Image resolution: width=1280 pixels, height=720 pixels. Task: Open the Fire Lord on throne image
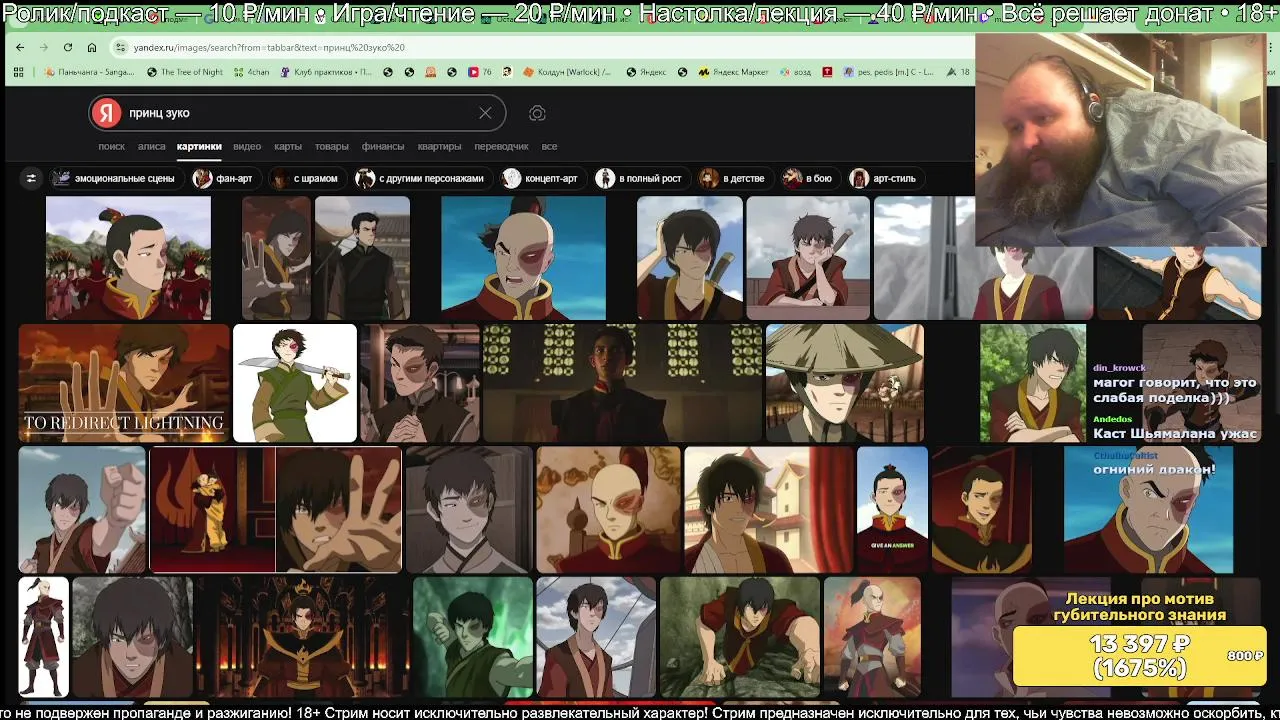point(303,637)
